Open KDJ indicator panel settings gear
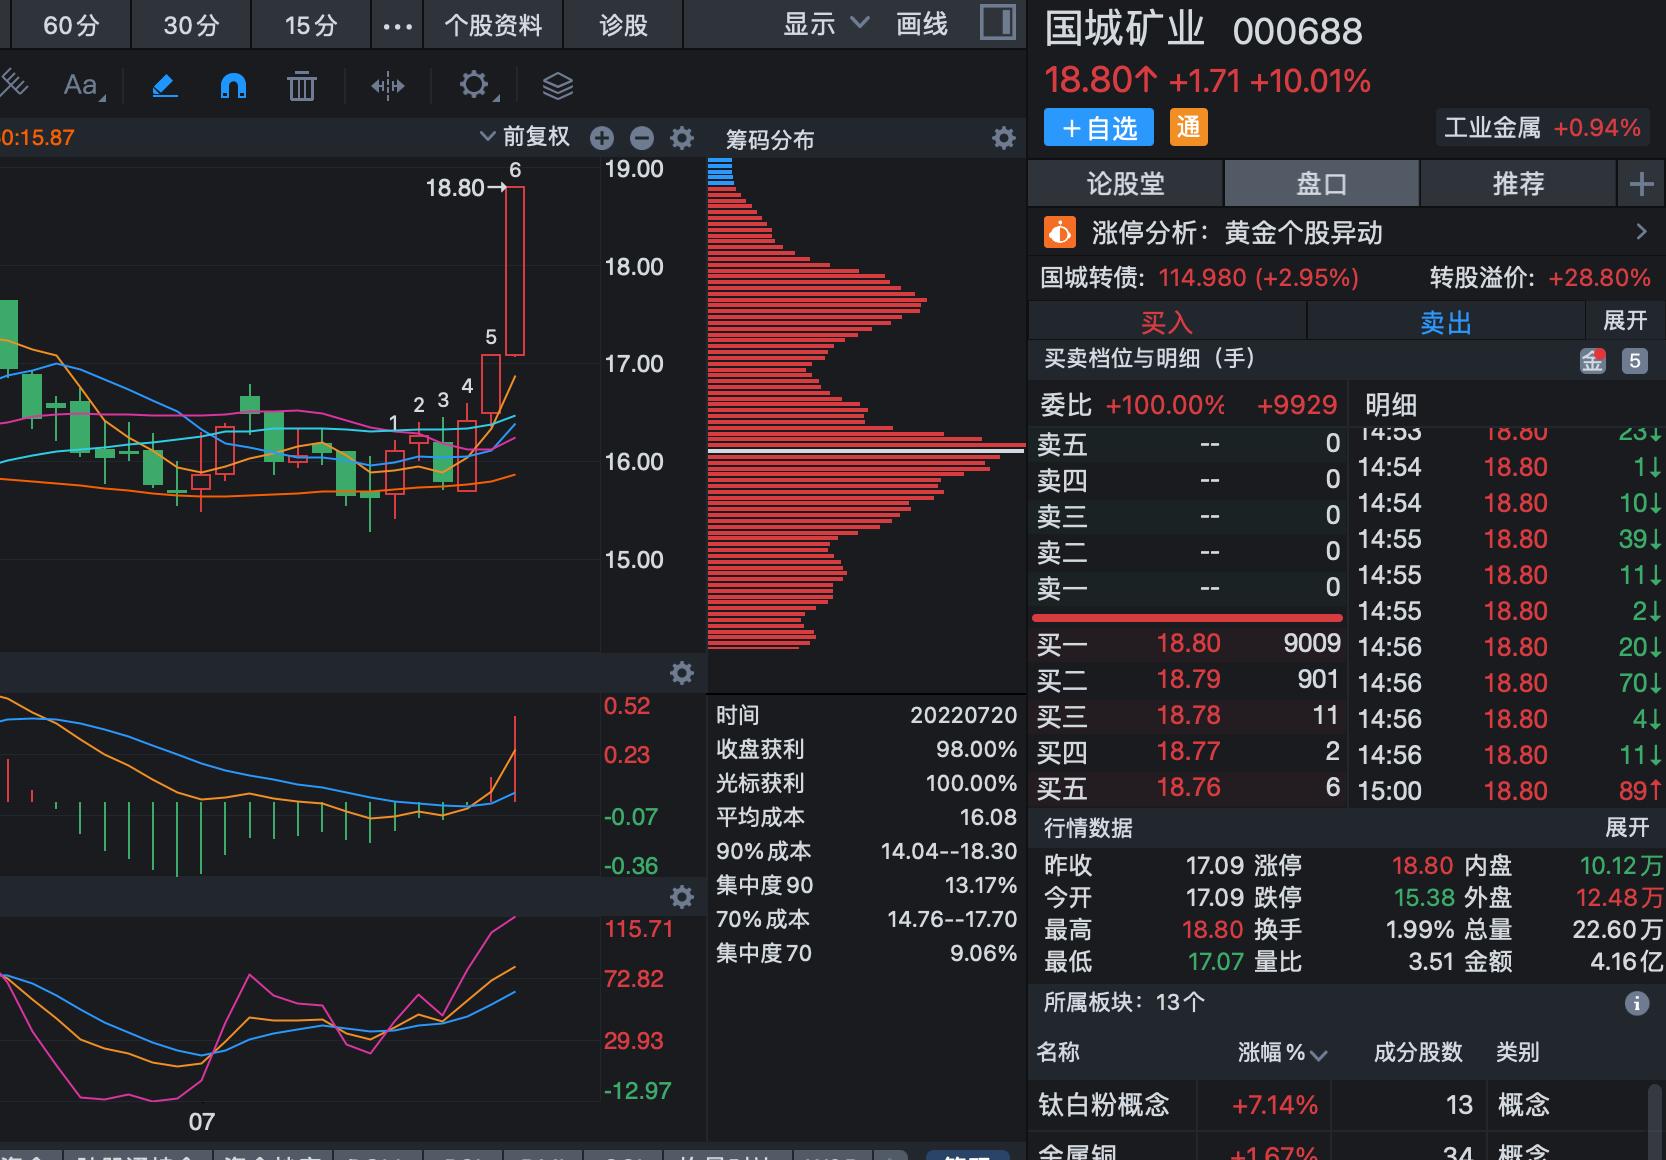Viewport: 1666px width, 1160px height. point(682,897)
